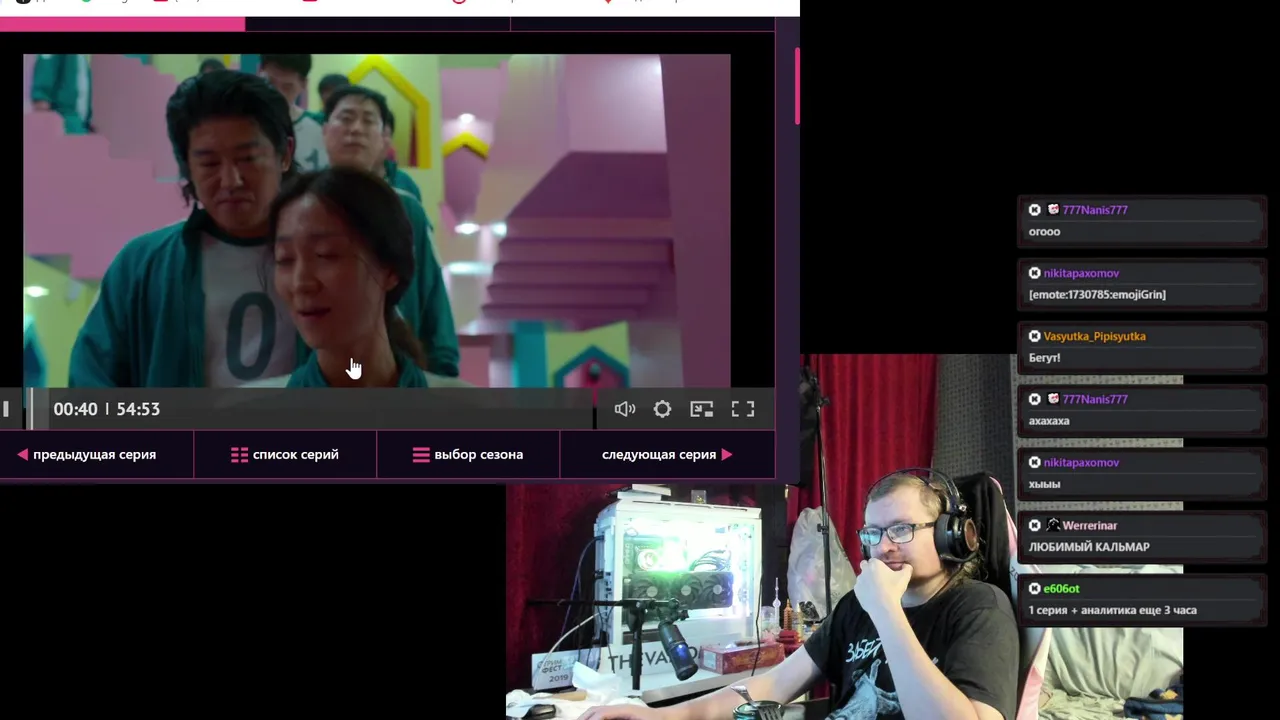Go to предыдущая серия
Screen dimensions: 1280x720
[x=95, y=454]
